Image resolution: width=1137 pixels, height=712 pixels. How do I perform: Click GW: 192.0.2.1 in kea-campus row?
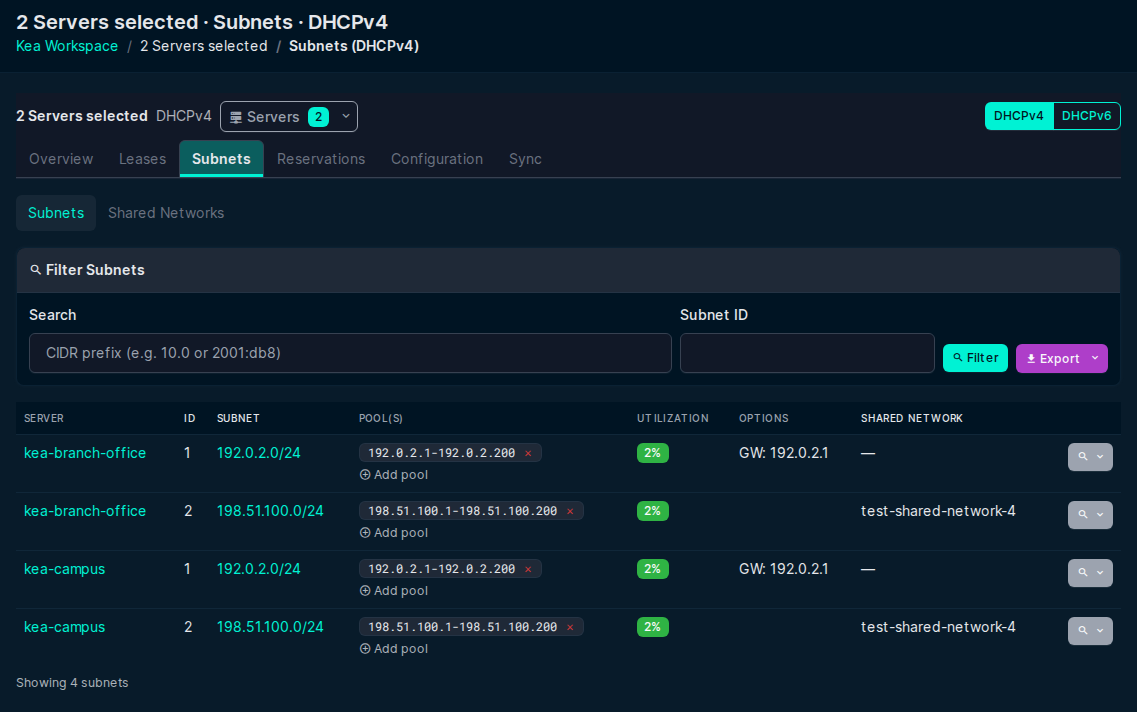coord(783,569)
